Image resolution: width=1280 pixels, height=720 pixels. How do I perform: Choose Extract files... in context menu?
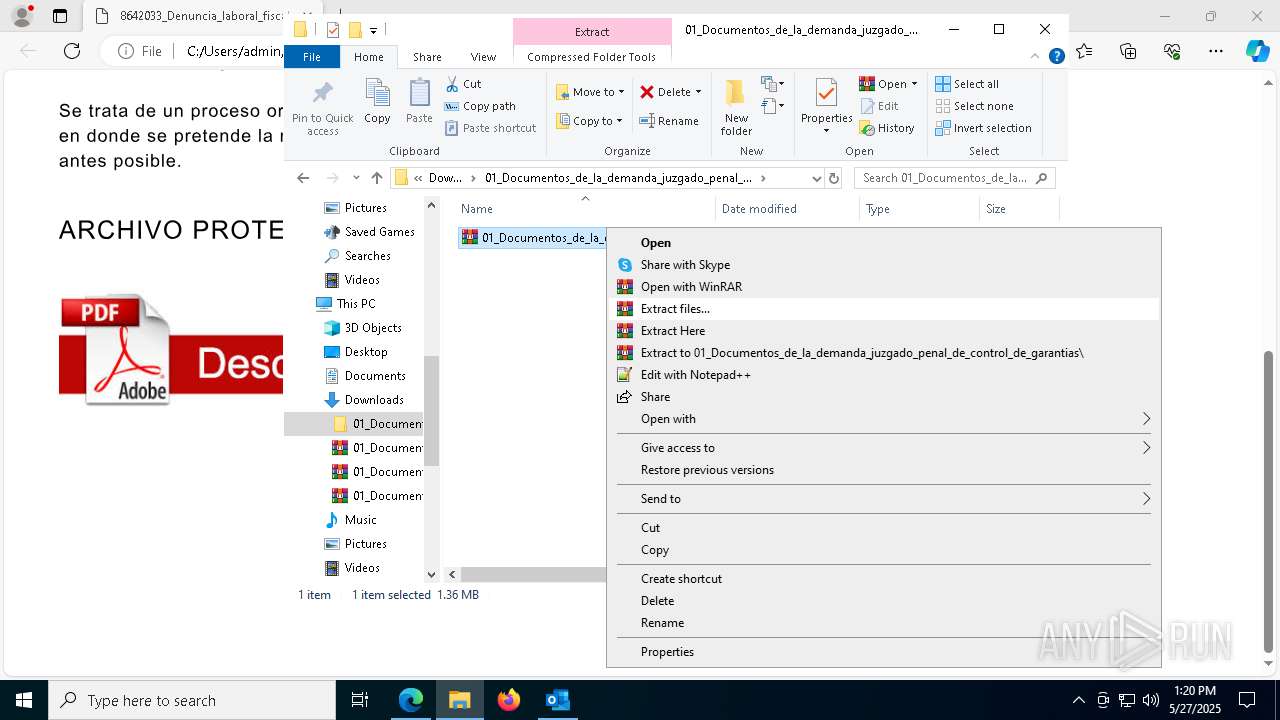click(x=883, y=309)
